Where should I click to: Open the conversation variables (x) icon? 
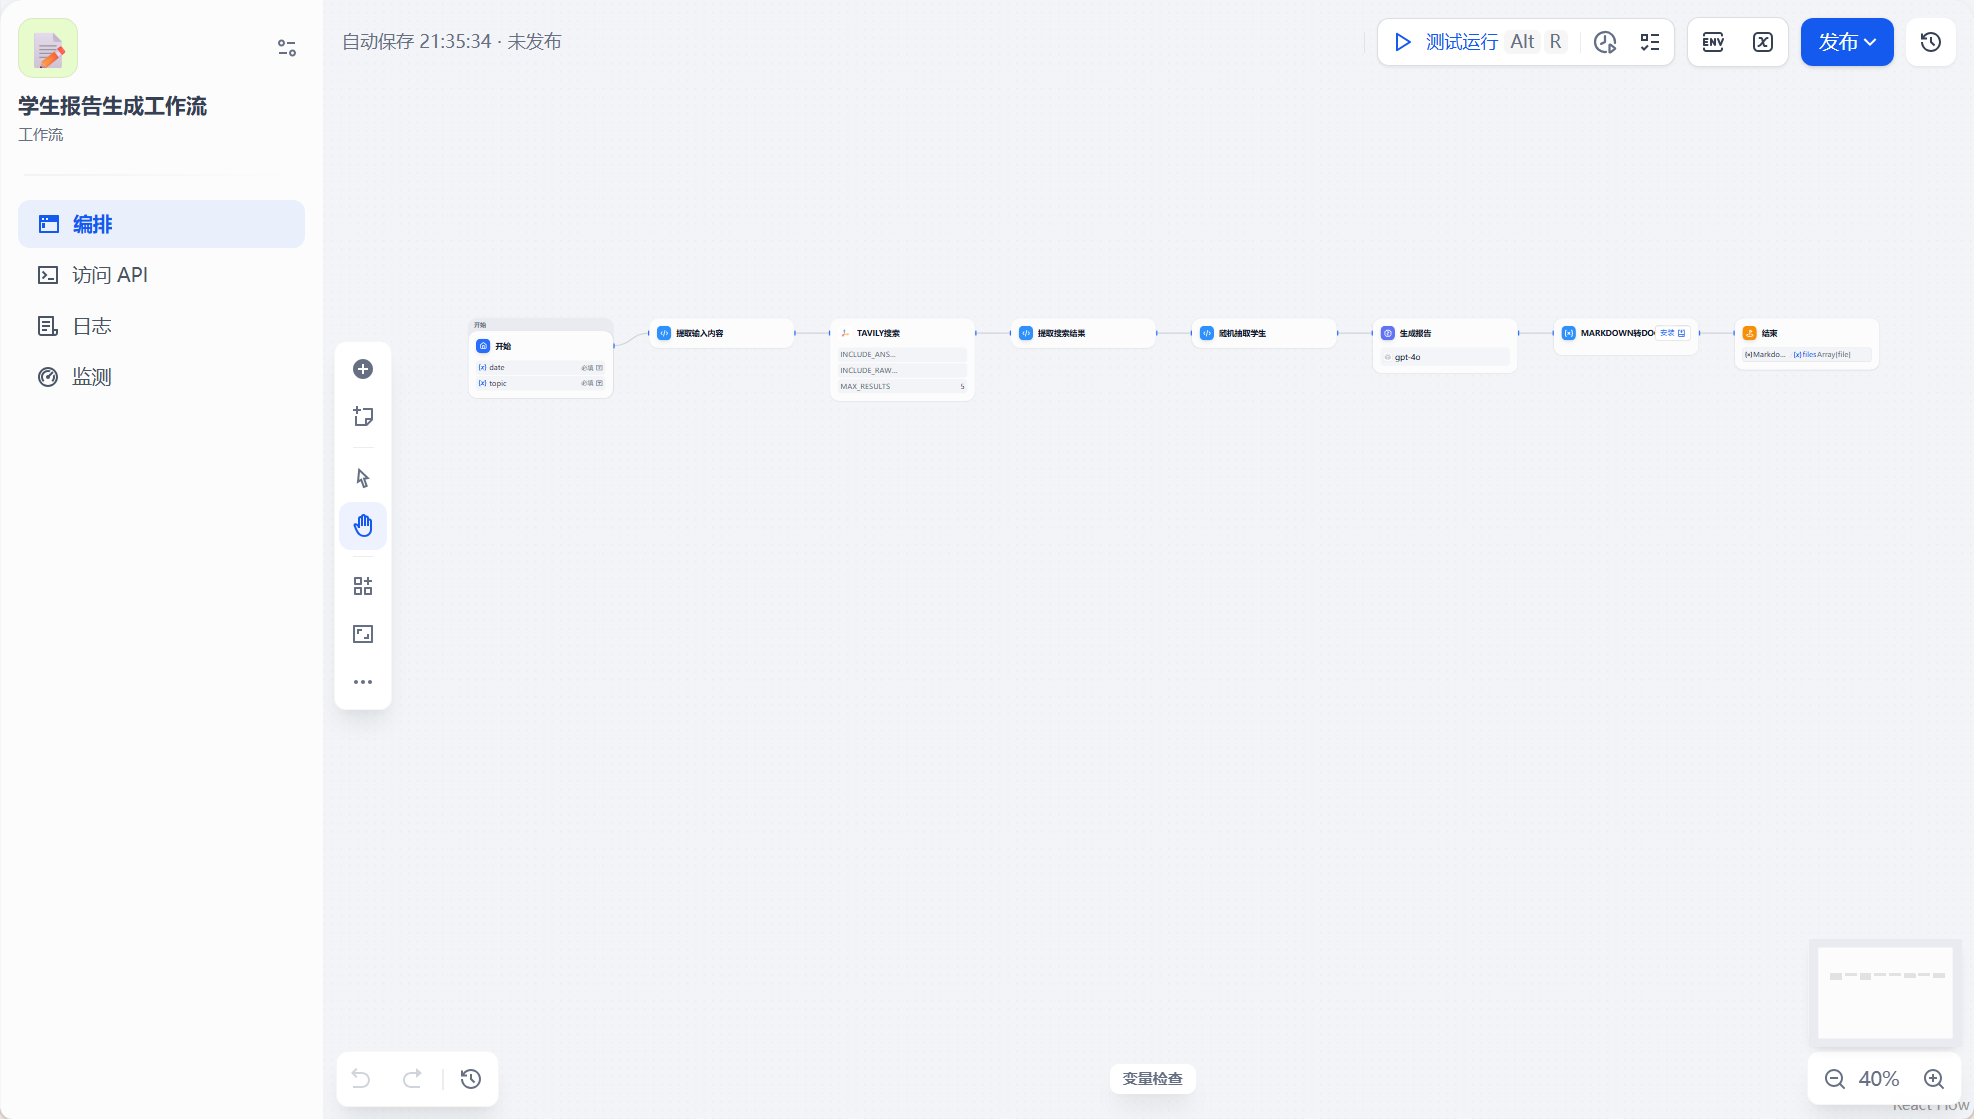(1763, 42)
